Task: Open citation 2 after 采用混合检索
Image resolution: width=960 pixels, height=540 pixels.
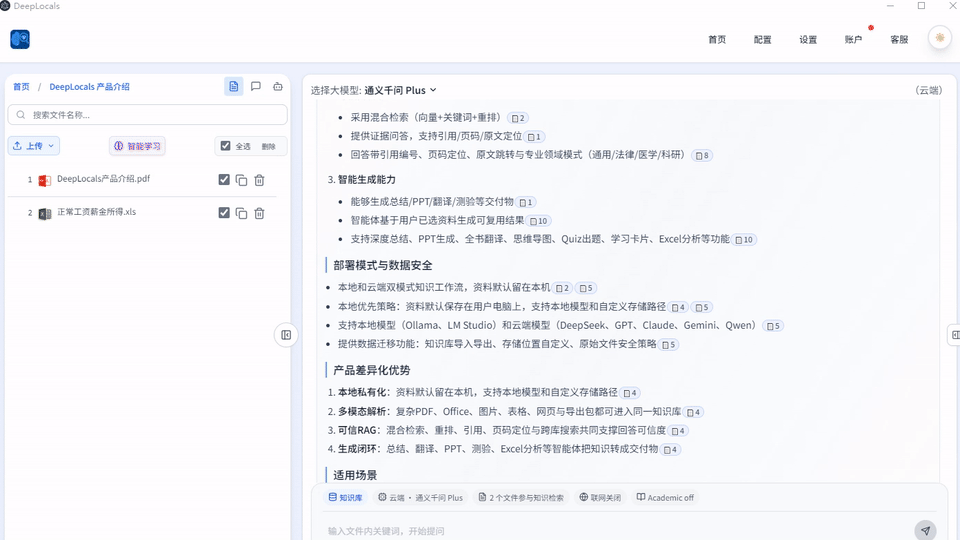Action: [518, 118]
